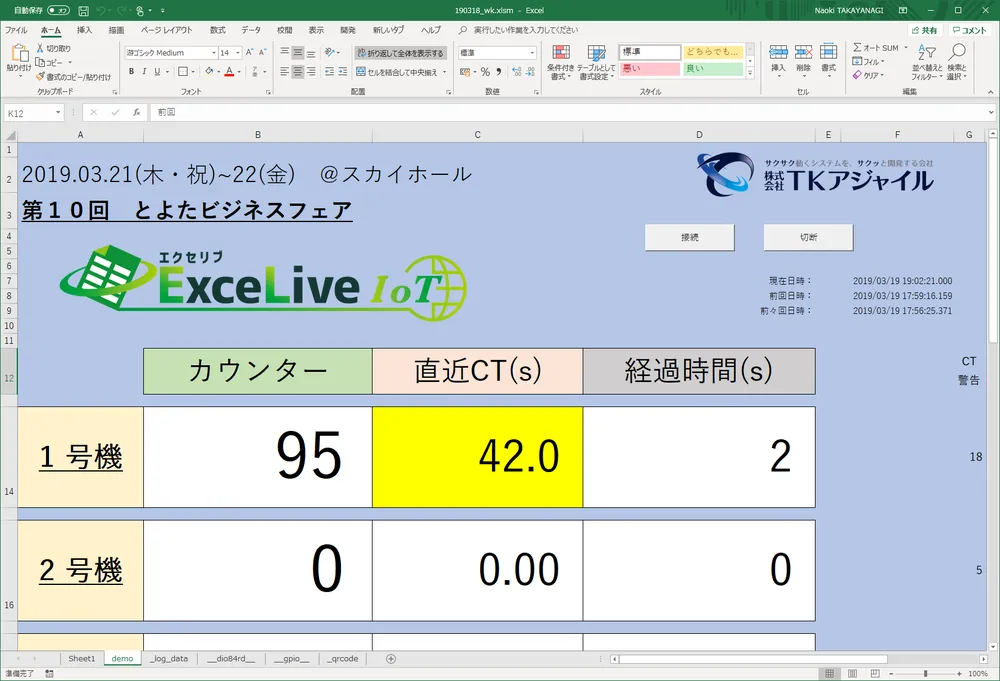Click the decrease font size icon
This screenshot has width=1000, height=681.
pyautogui.click(x=262, y=52)
